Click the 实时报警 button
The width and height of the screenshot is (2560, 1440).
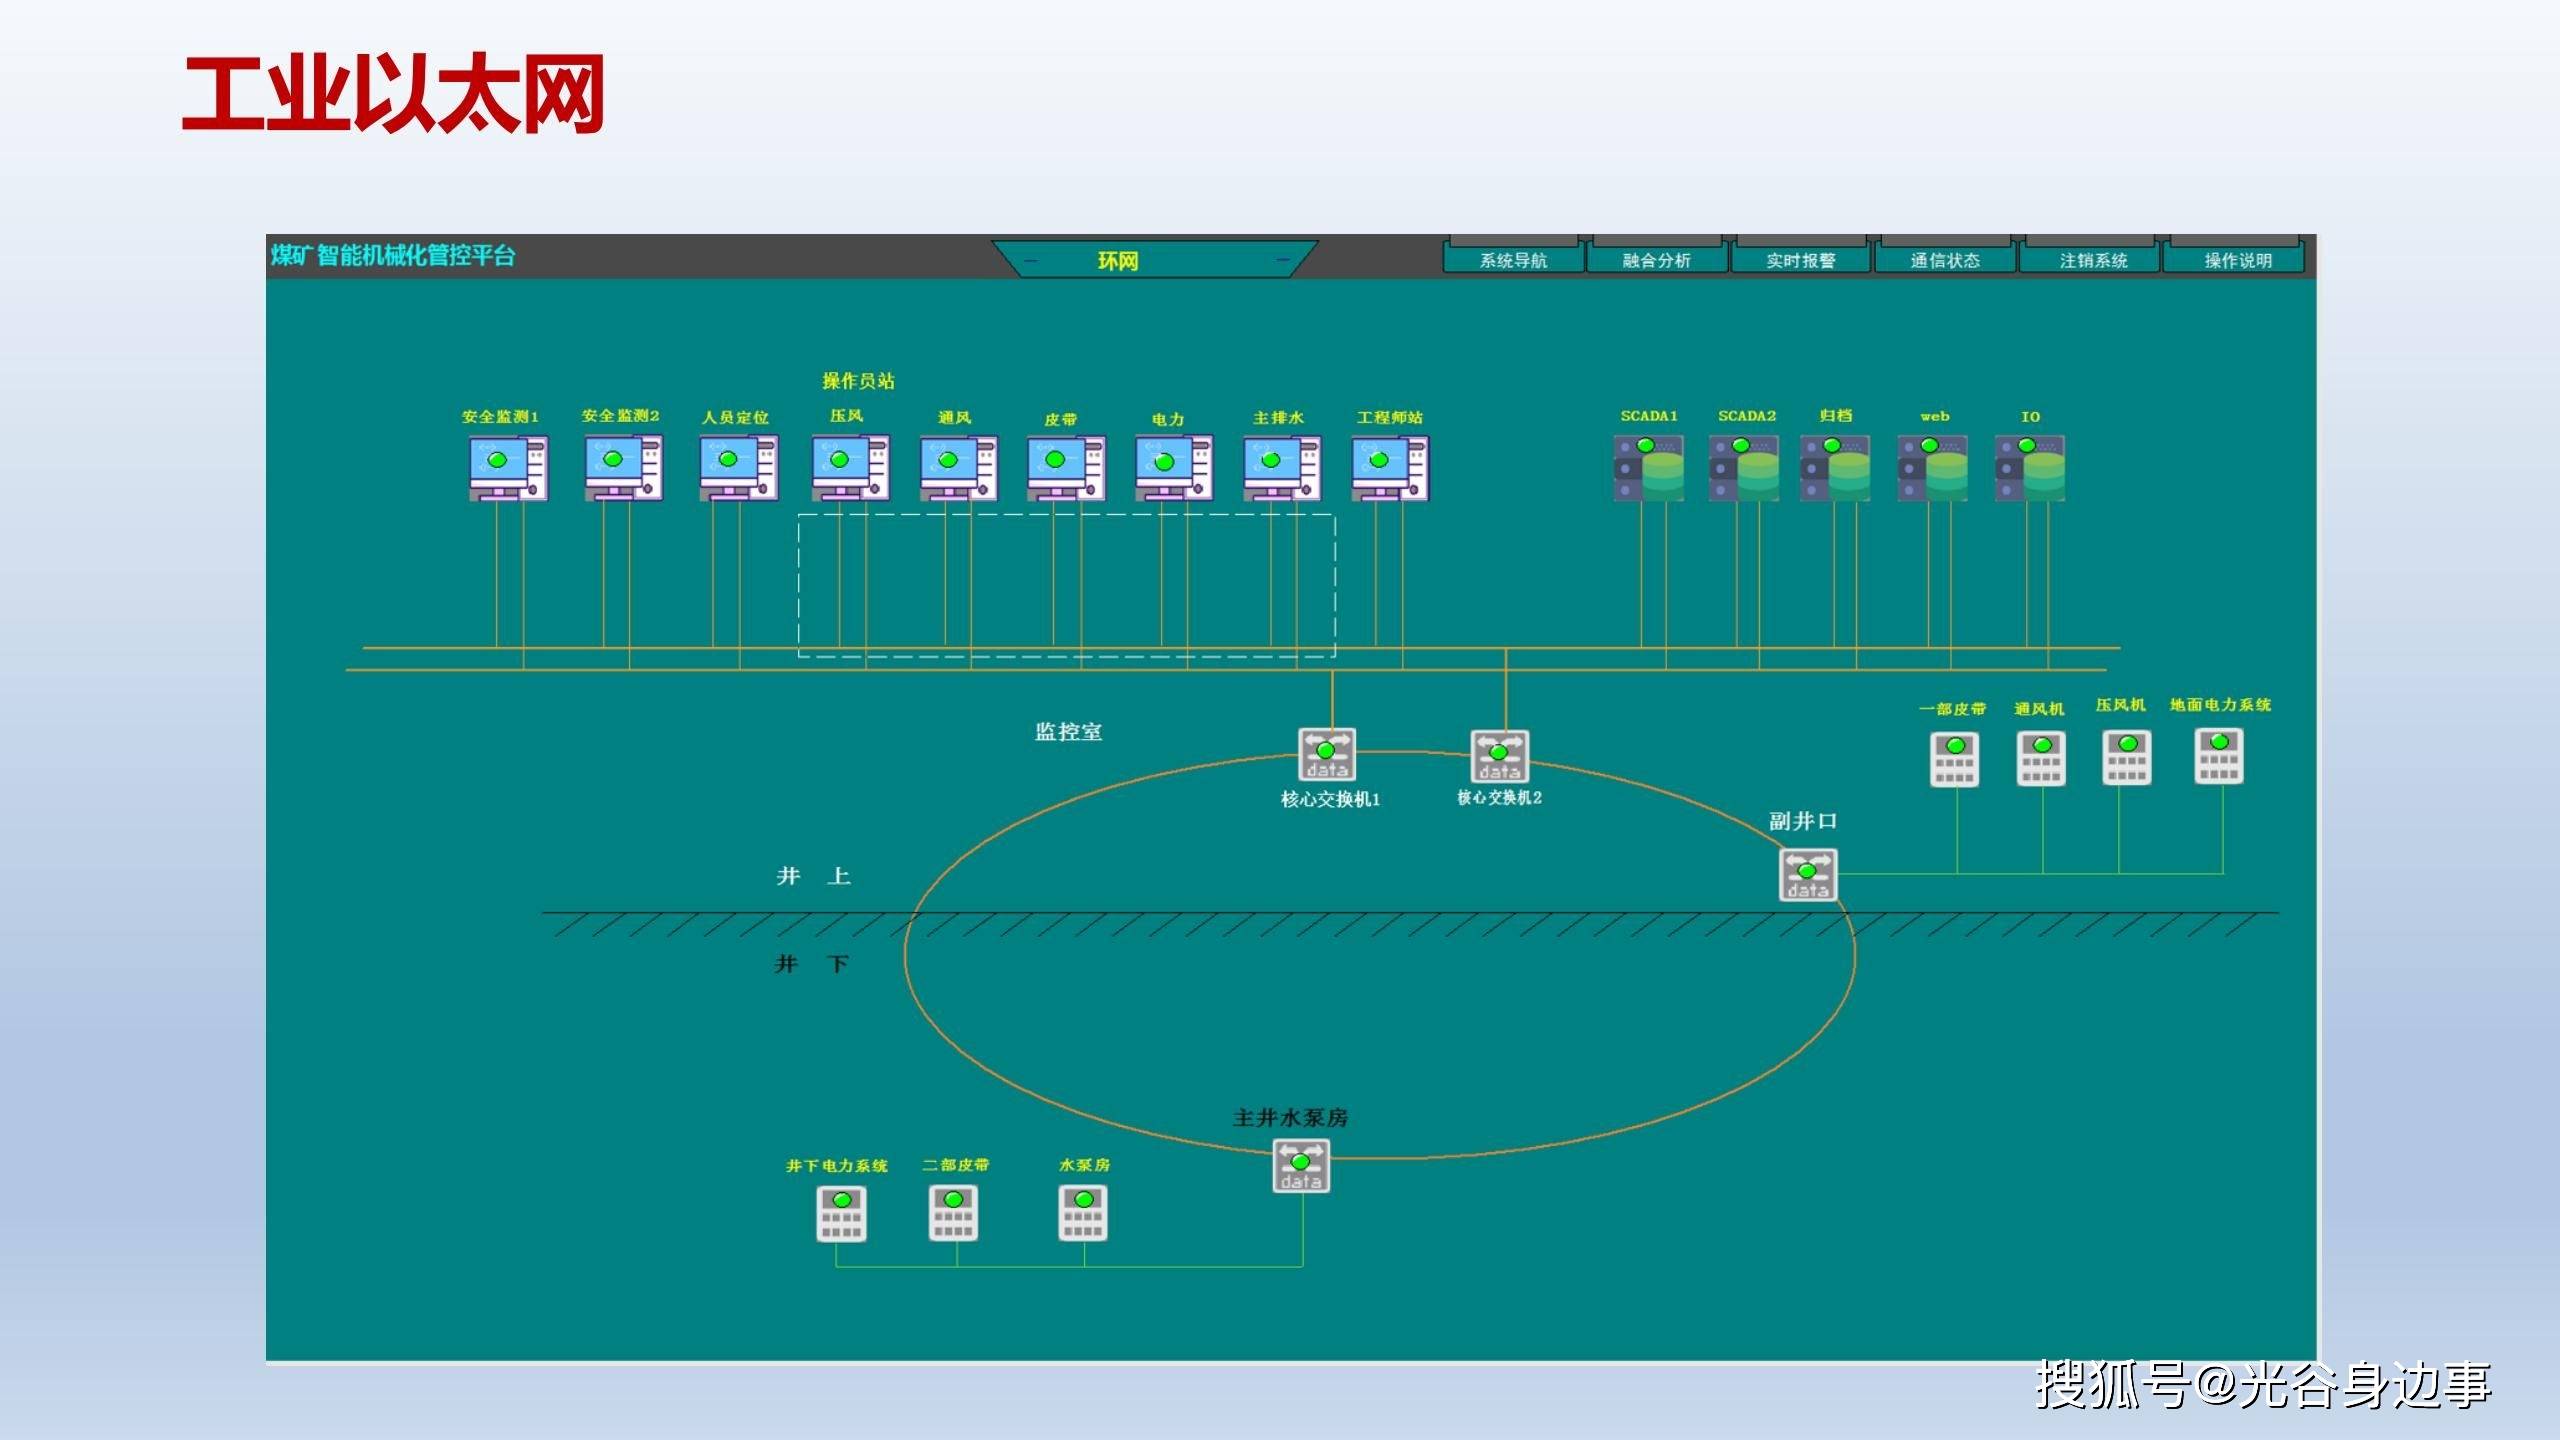click(1801, 258)
